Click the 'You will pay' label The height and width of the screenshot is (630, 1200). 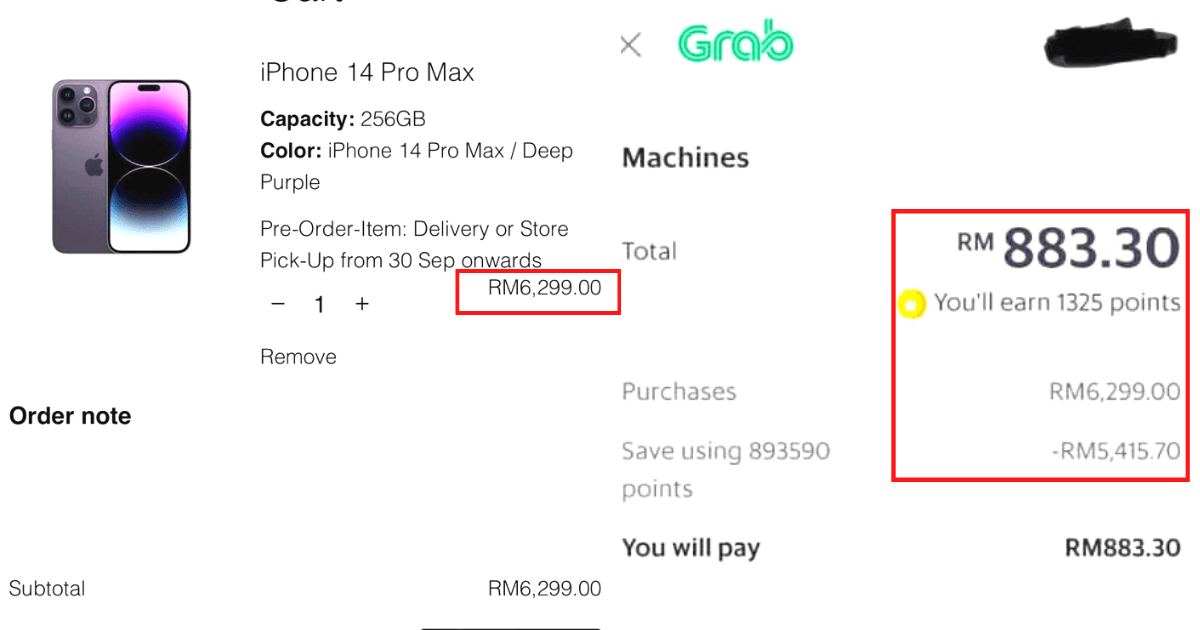pos(691,548)
